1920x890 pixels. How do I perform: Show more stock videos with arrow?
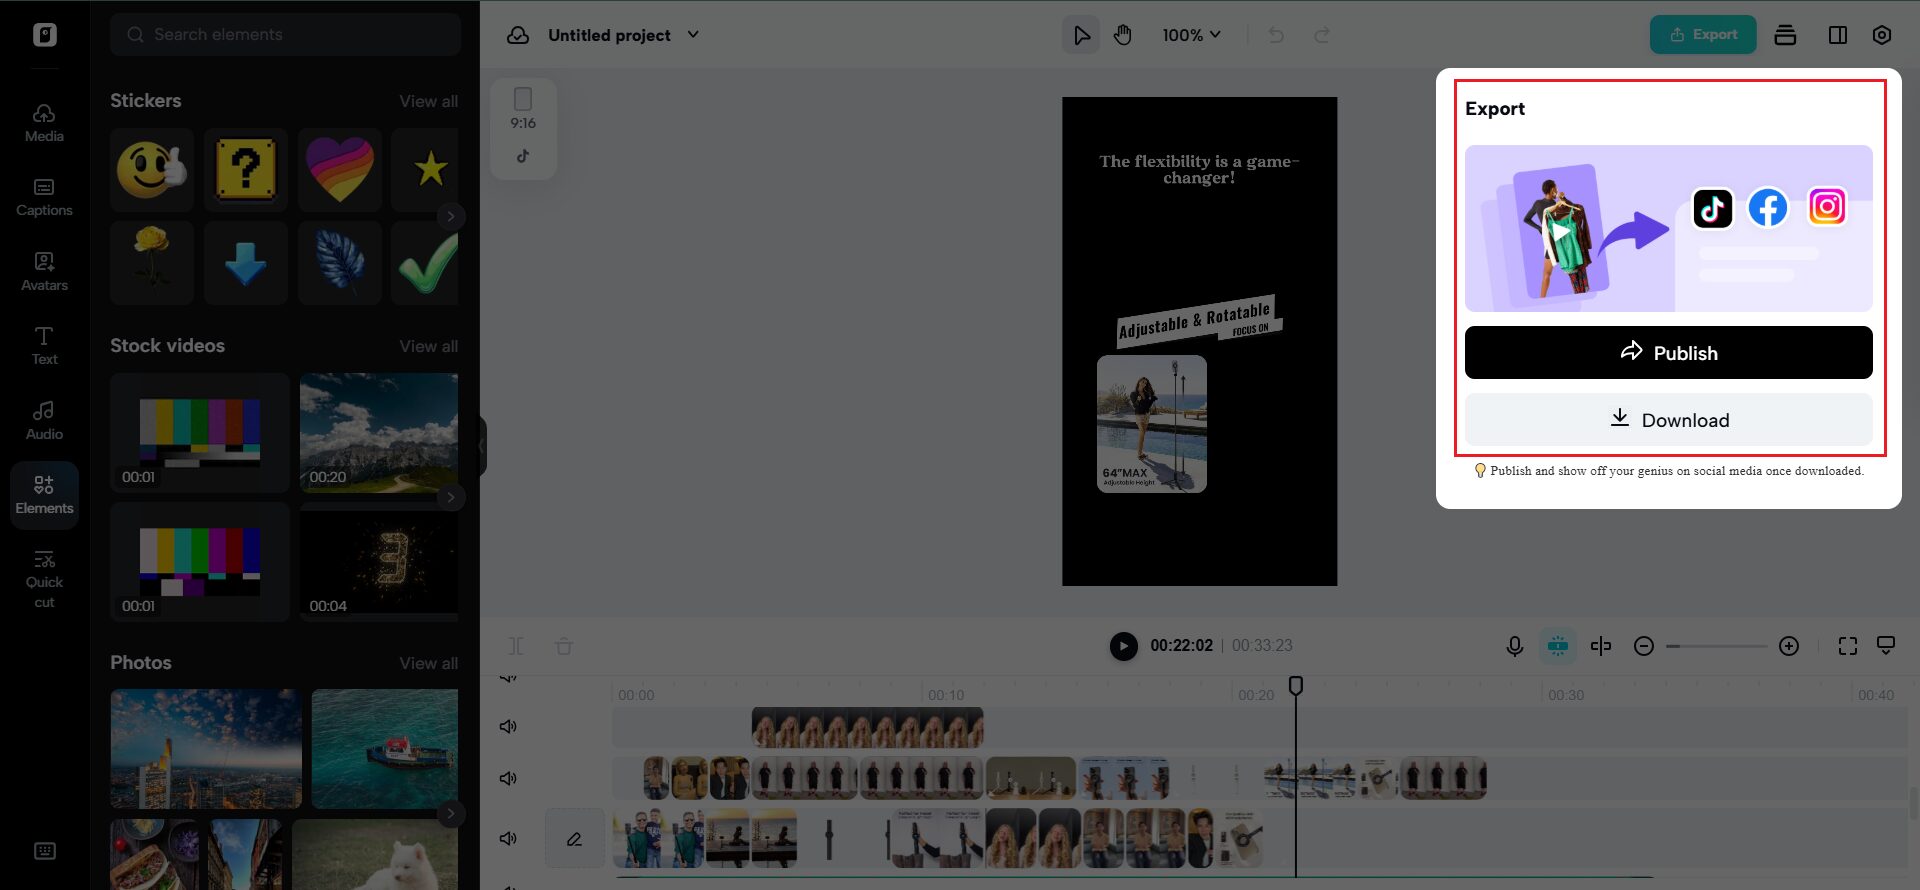(451, 497)
